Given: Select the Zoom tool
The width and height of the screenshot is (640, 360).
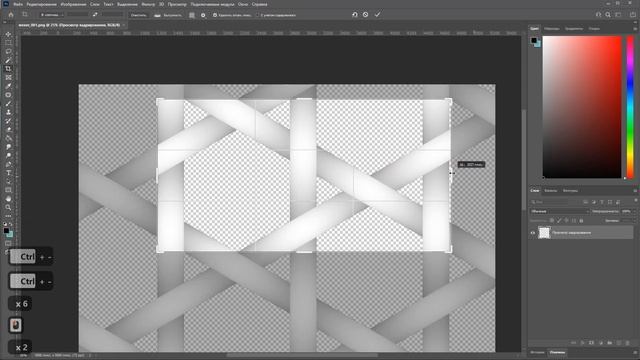Looking at the screenshot, I should pyautogui.click(x=8, y=207).
